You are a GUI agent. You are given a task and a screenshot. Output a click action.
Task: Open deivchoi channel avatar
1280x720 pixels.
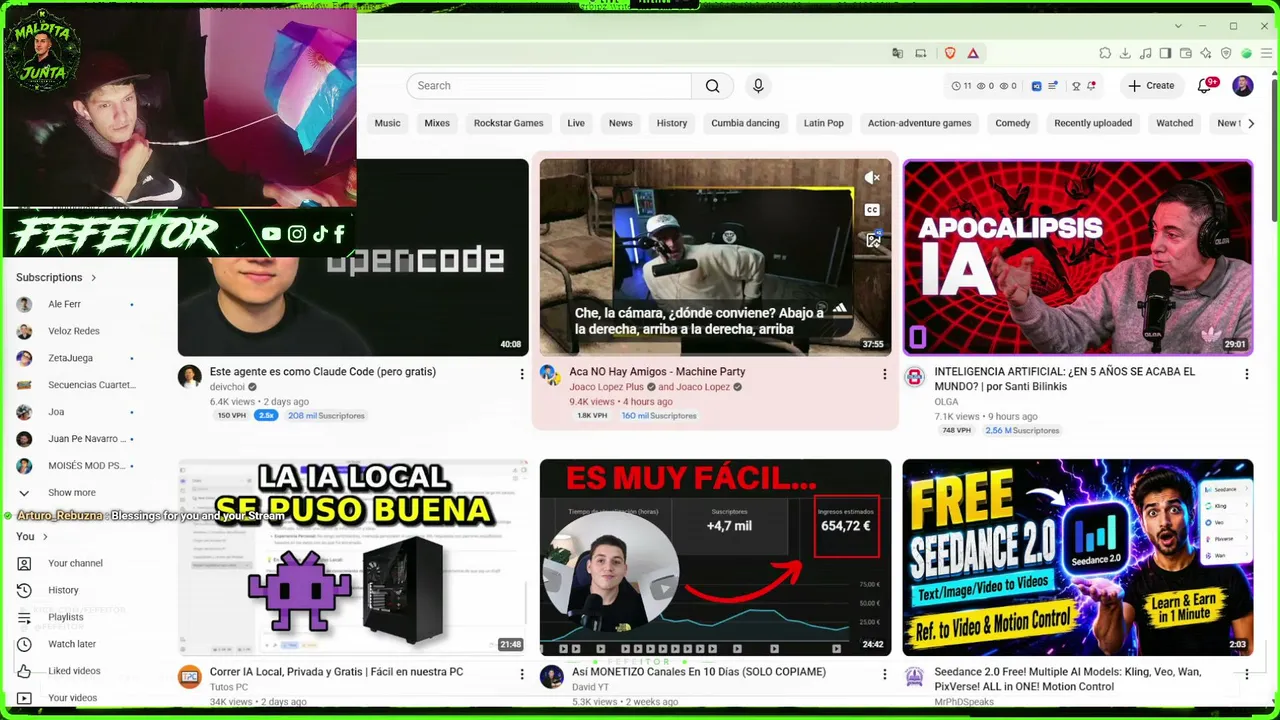click(x=190, y=377)
